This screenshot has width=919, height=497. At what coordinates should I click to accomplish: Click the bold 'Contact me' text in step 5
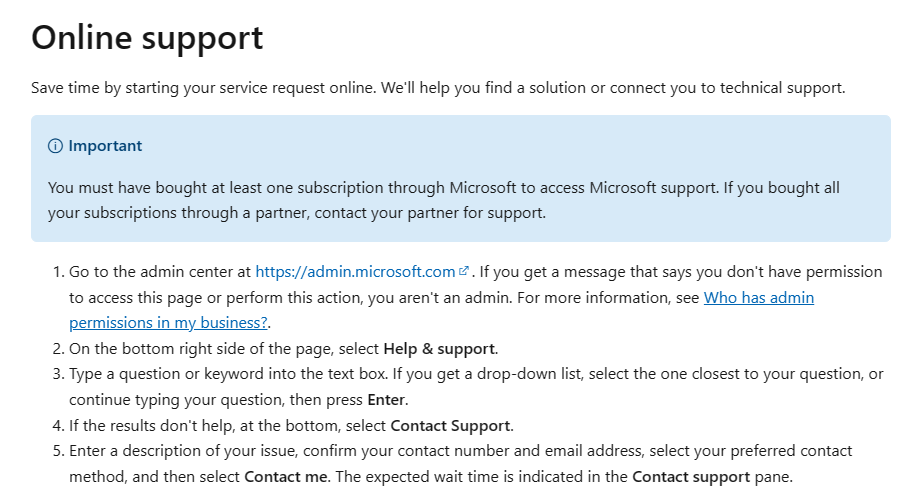click(285, 476)
